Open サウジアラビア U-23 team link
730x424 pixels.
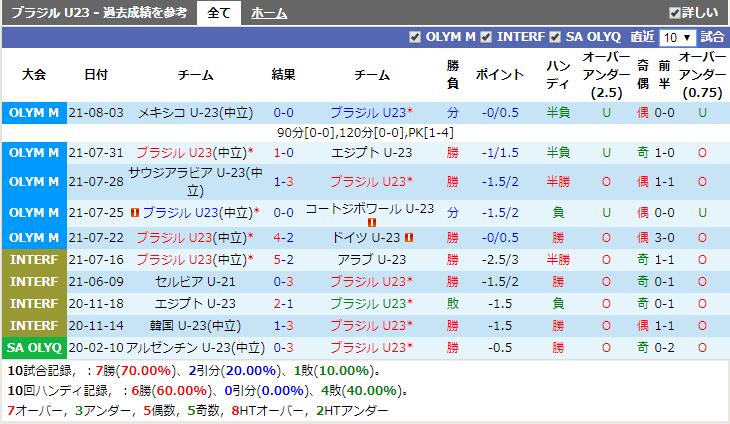[x=196, y=182]
